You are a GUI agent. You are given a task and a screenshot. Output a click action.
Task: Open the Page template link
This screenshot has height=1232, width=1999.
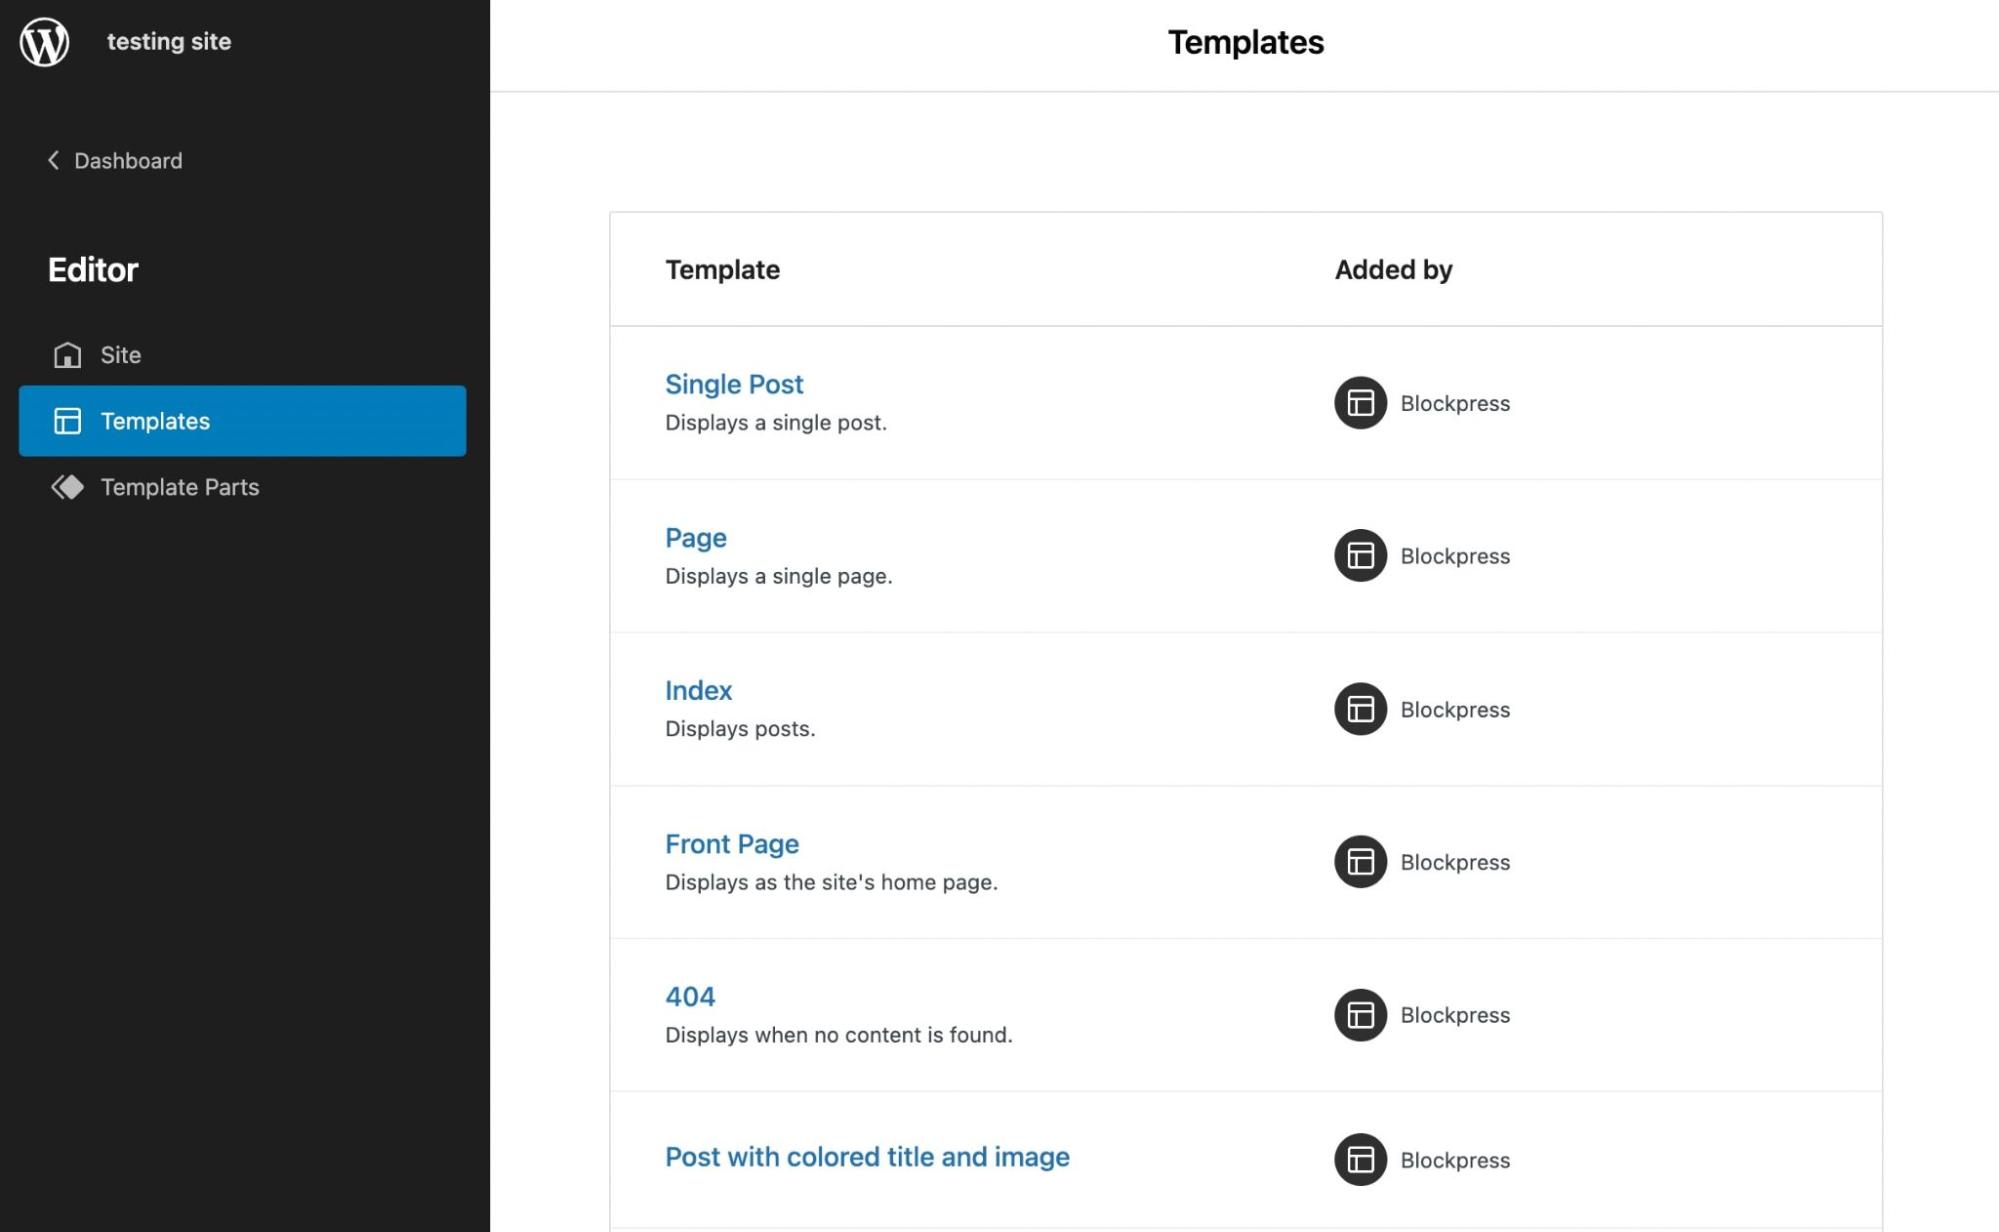(x=696, y=538)
